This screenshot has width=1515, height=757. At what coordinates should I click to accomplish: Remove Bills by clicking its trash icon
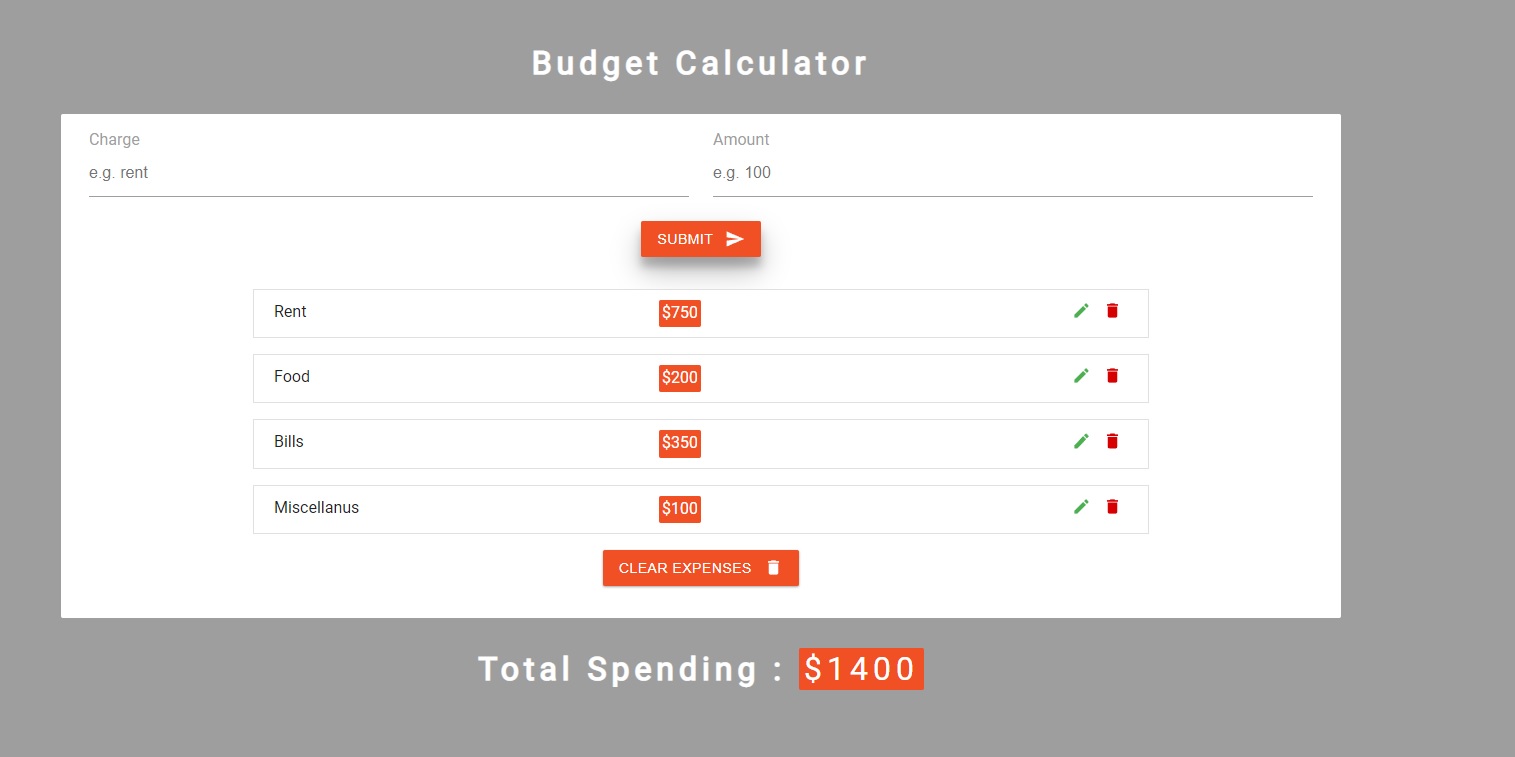[x=1112, y=441]
